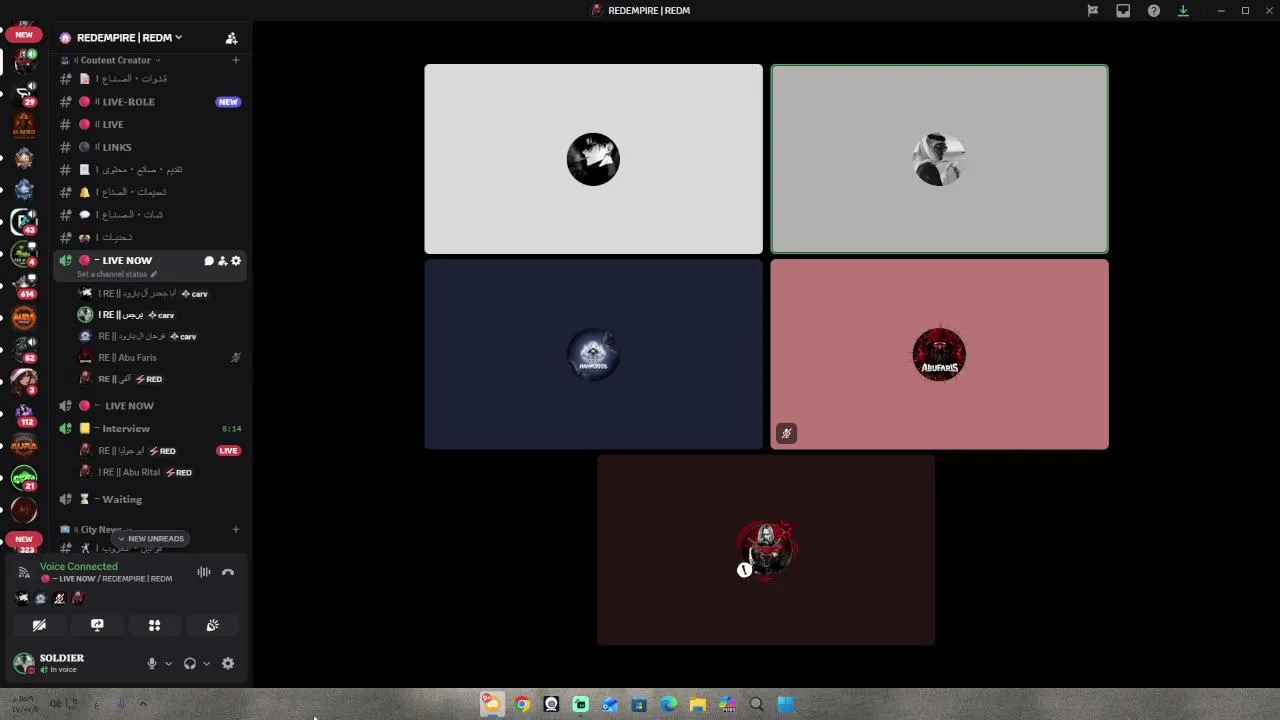Open REDEMPIRE | REDM server menu
Screen dimensions: 1280x720
click(x=130, y=38)
